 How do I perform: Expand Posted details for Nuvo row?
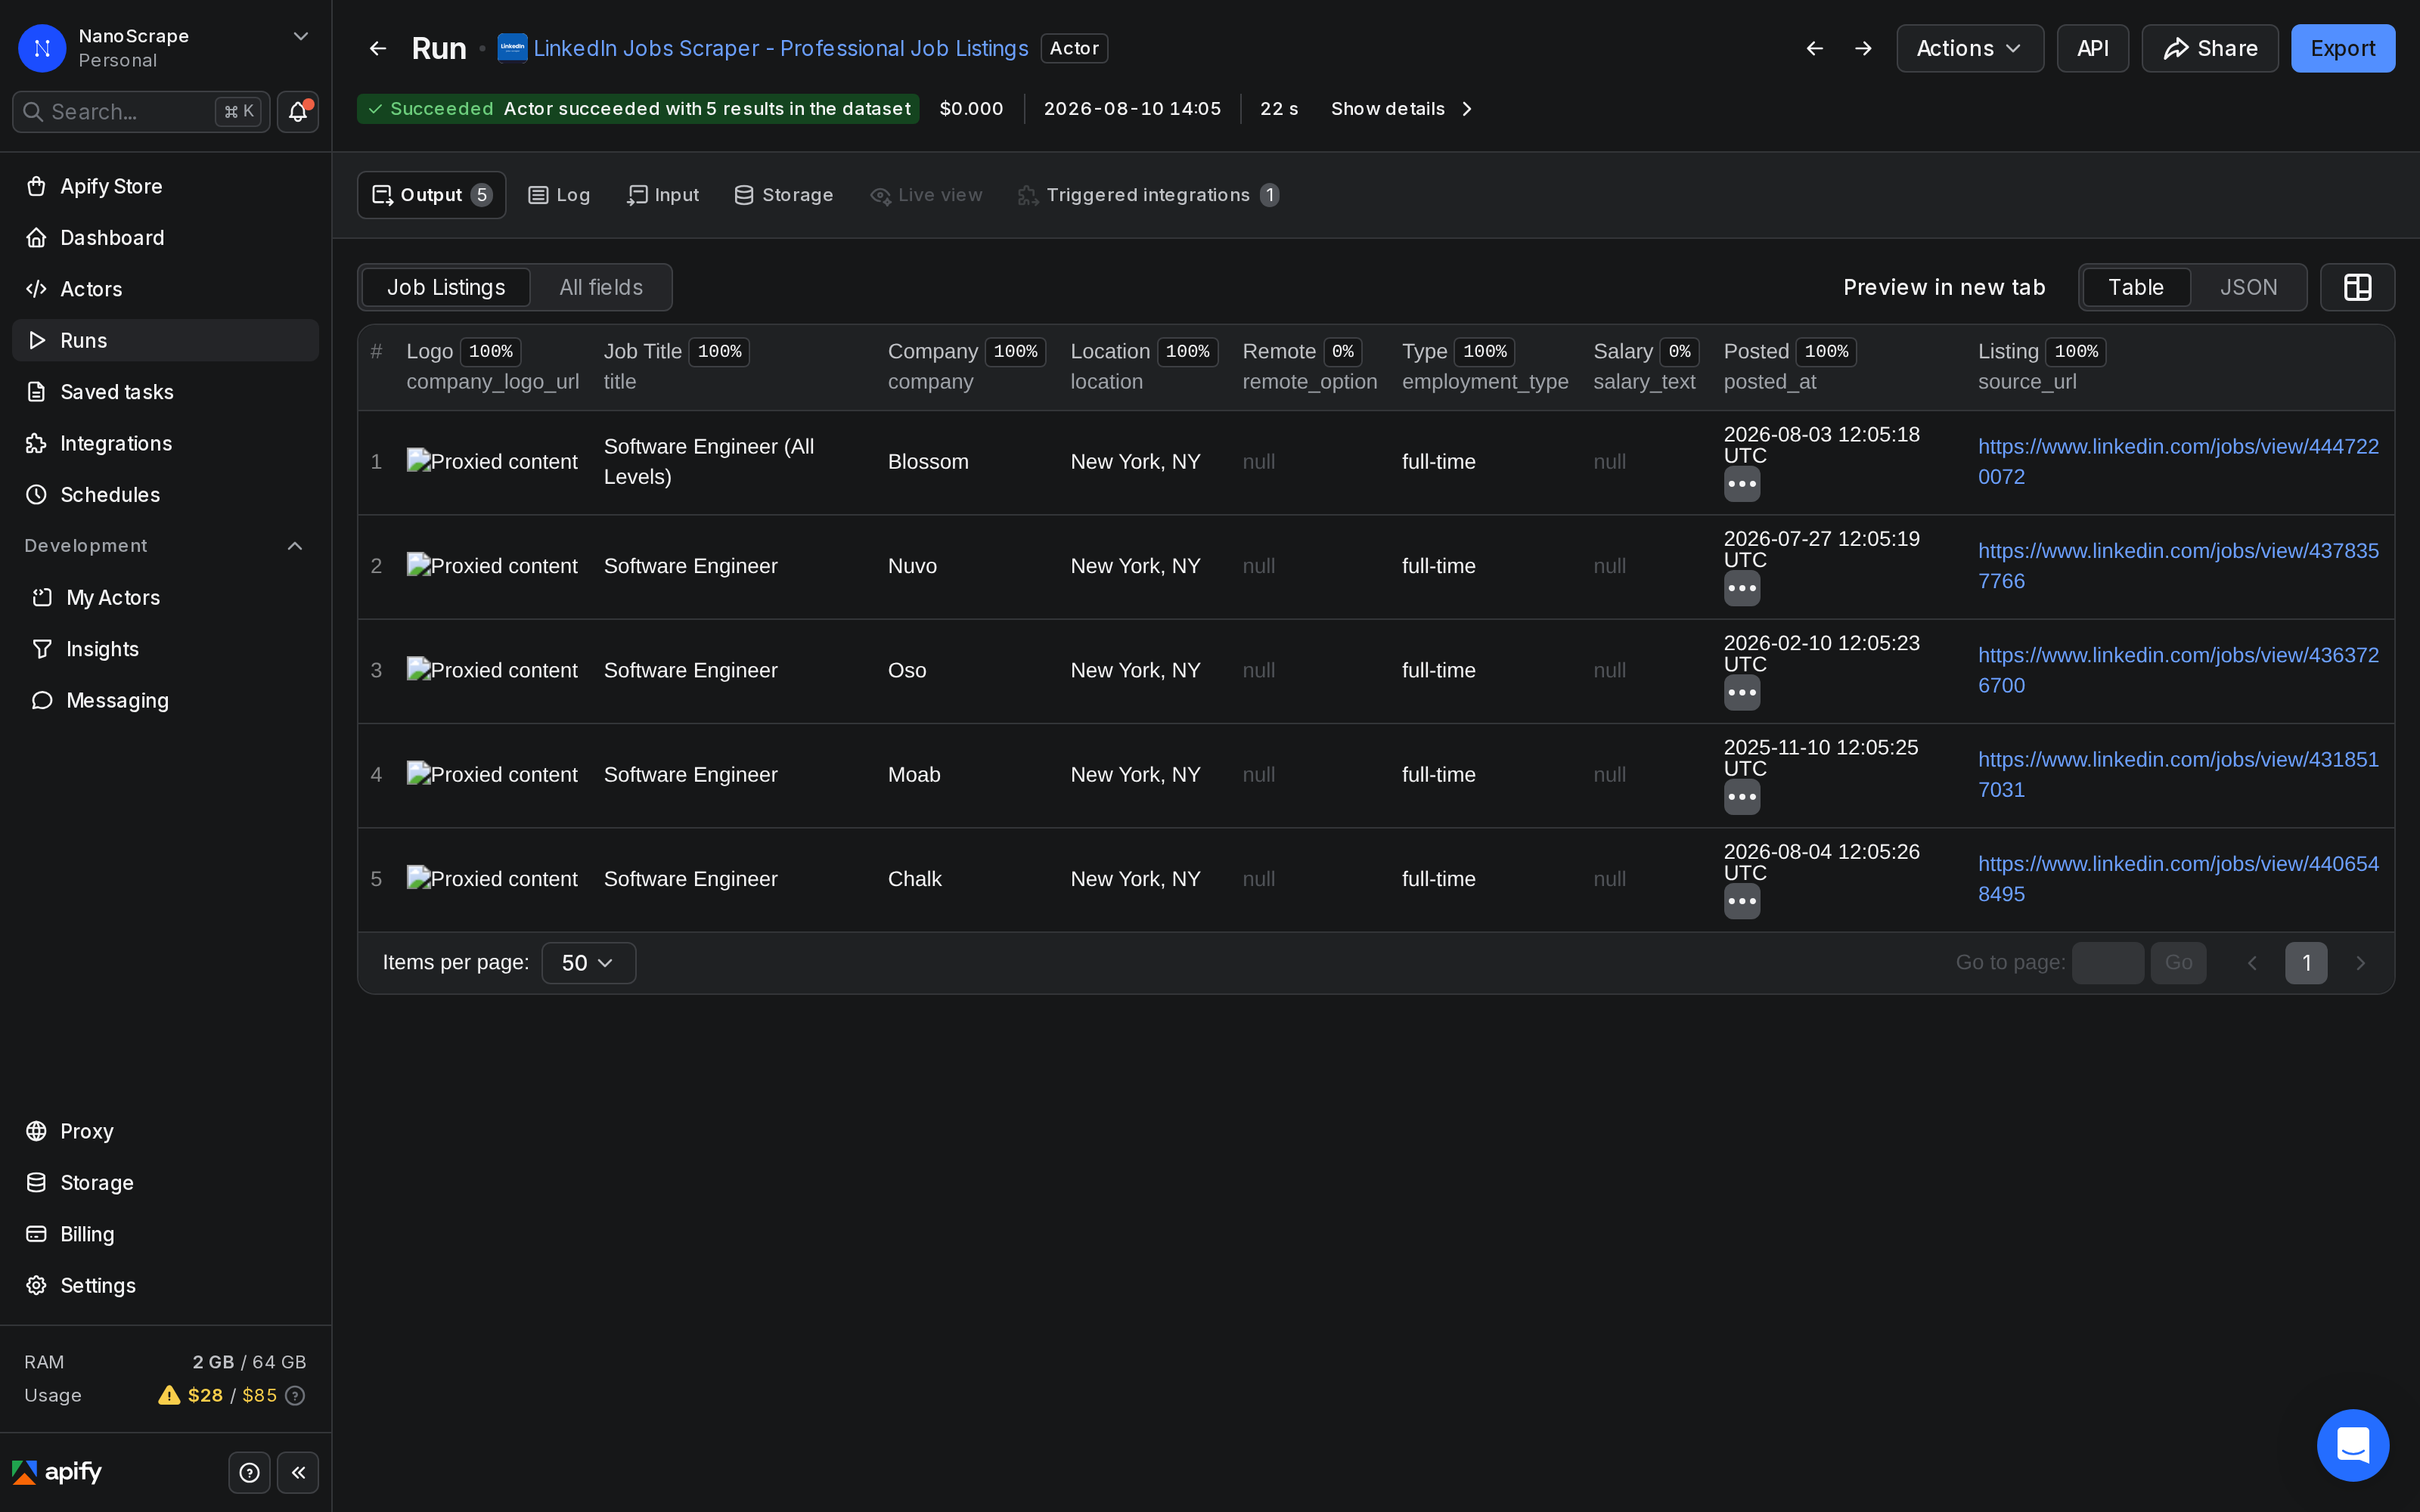coord(1742,588)
